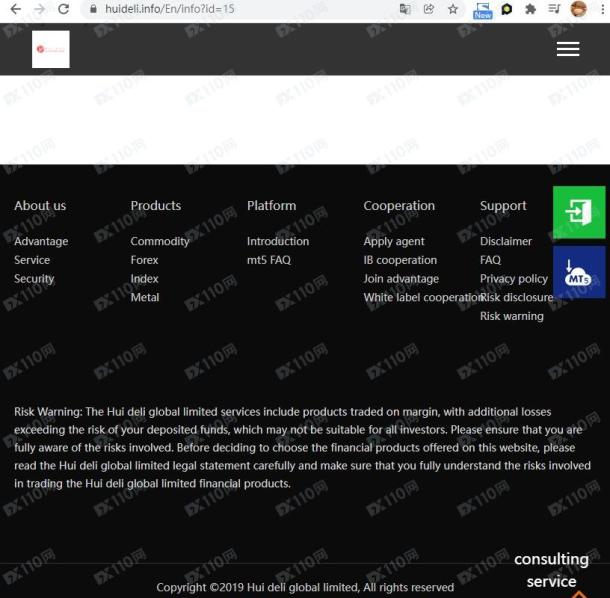
Task: Open the mt5 FAQ link
Action: click(269, 260)
